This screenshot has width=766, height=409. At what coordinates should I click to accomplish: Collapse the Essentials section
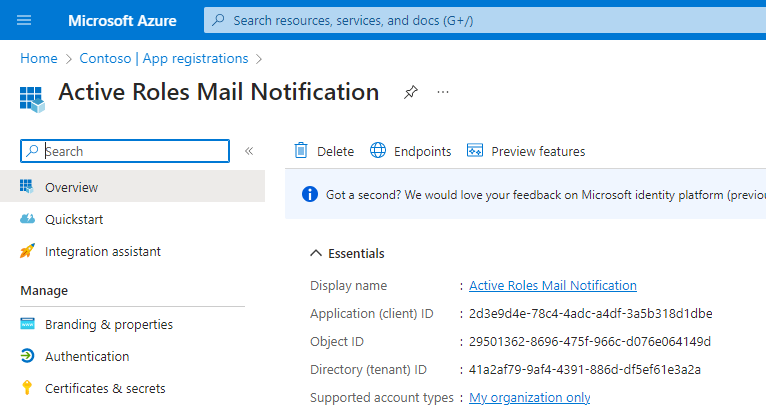tap(347, 254)
